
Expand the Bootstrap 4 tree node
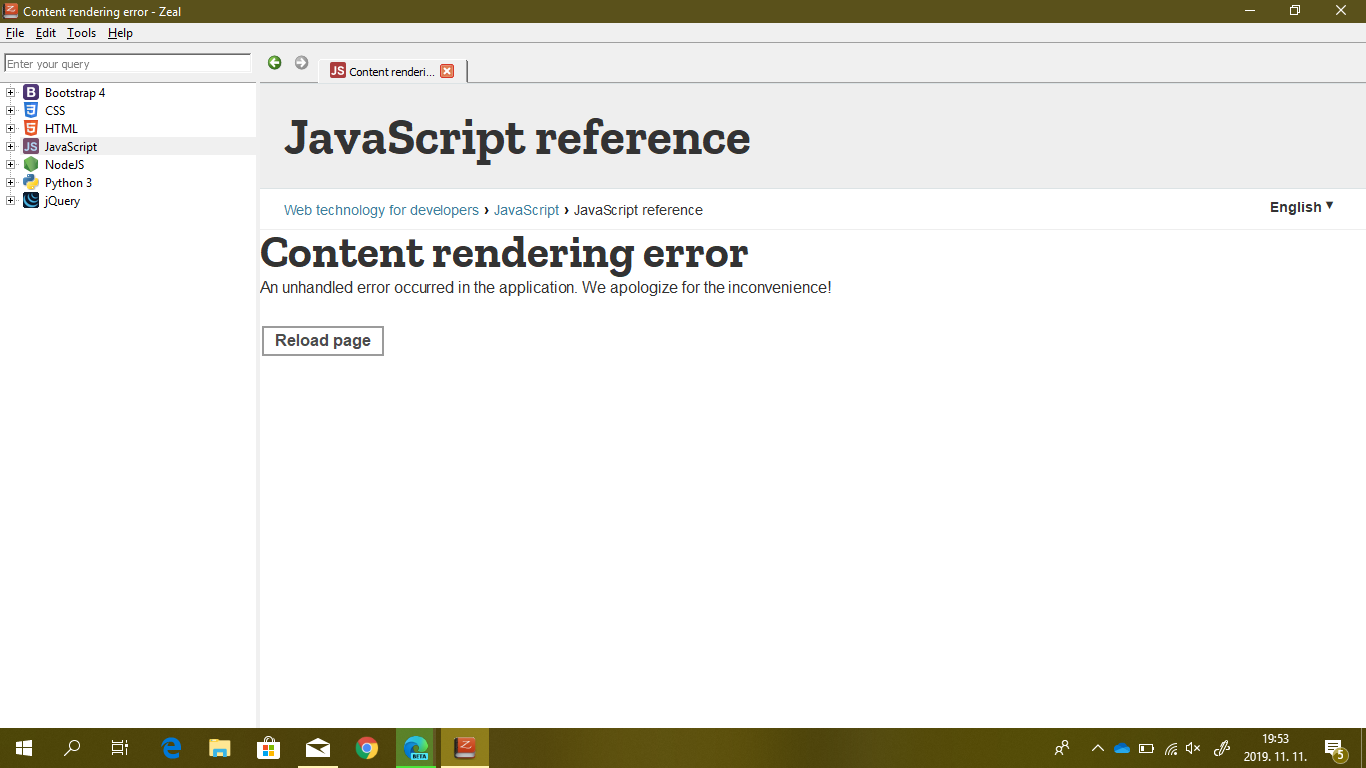pos(10,92)
